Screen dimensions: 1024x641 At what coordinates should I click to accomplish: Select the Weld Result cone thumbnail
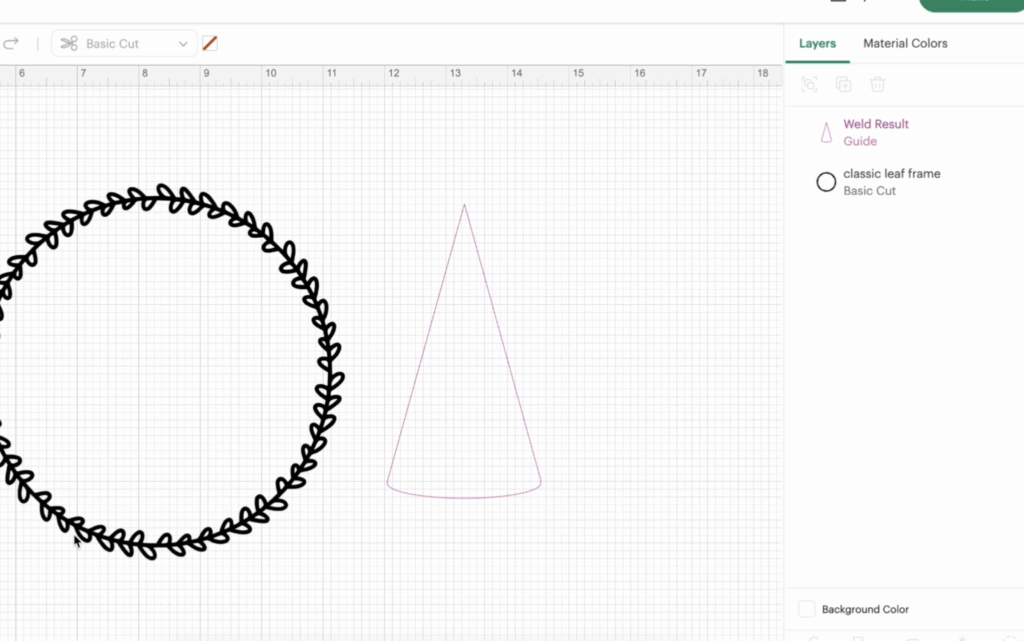click(826, 132)
